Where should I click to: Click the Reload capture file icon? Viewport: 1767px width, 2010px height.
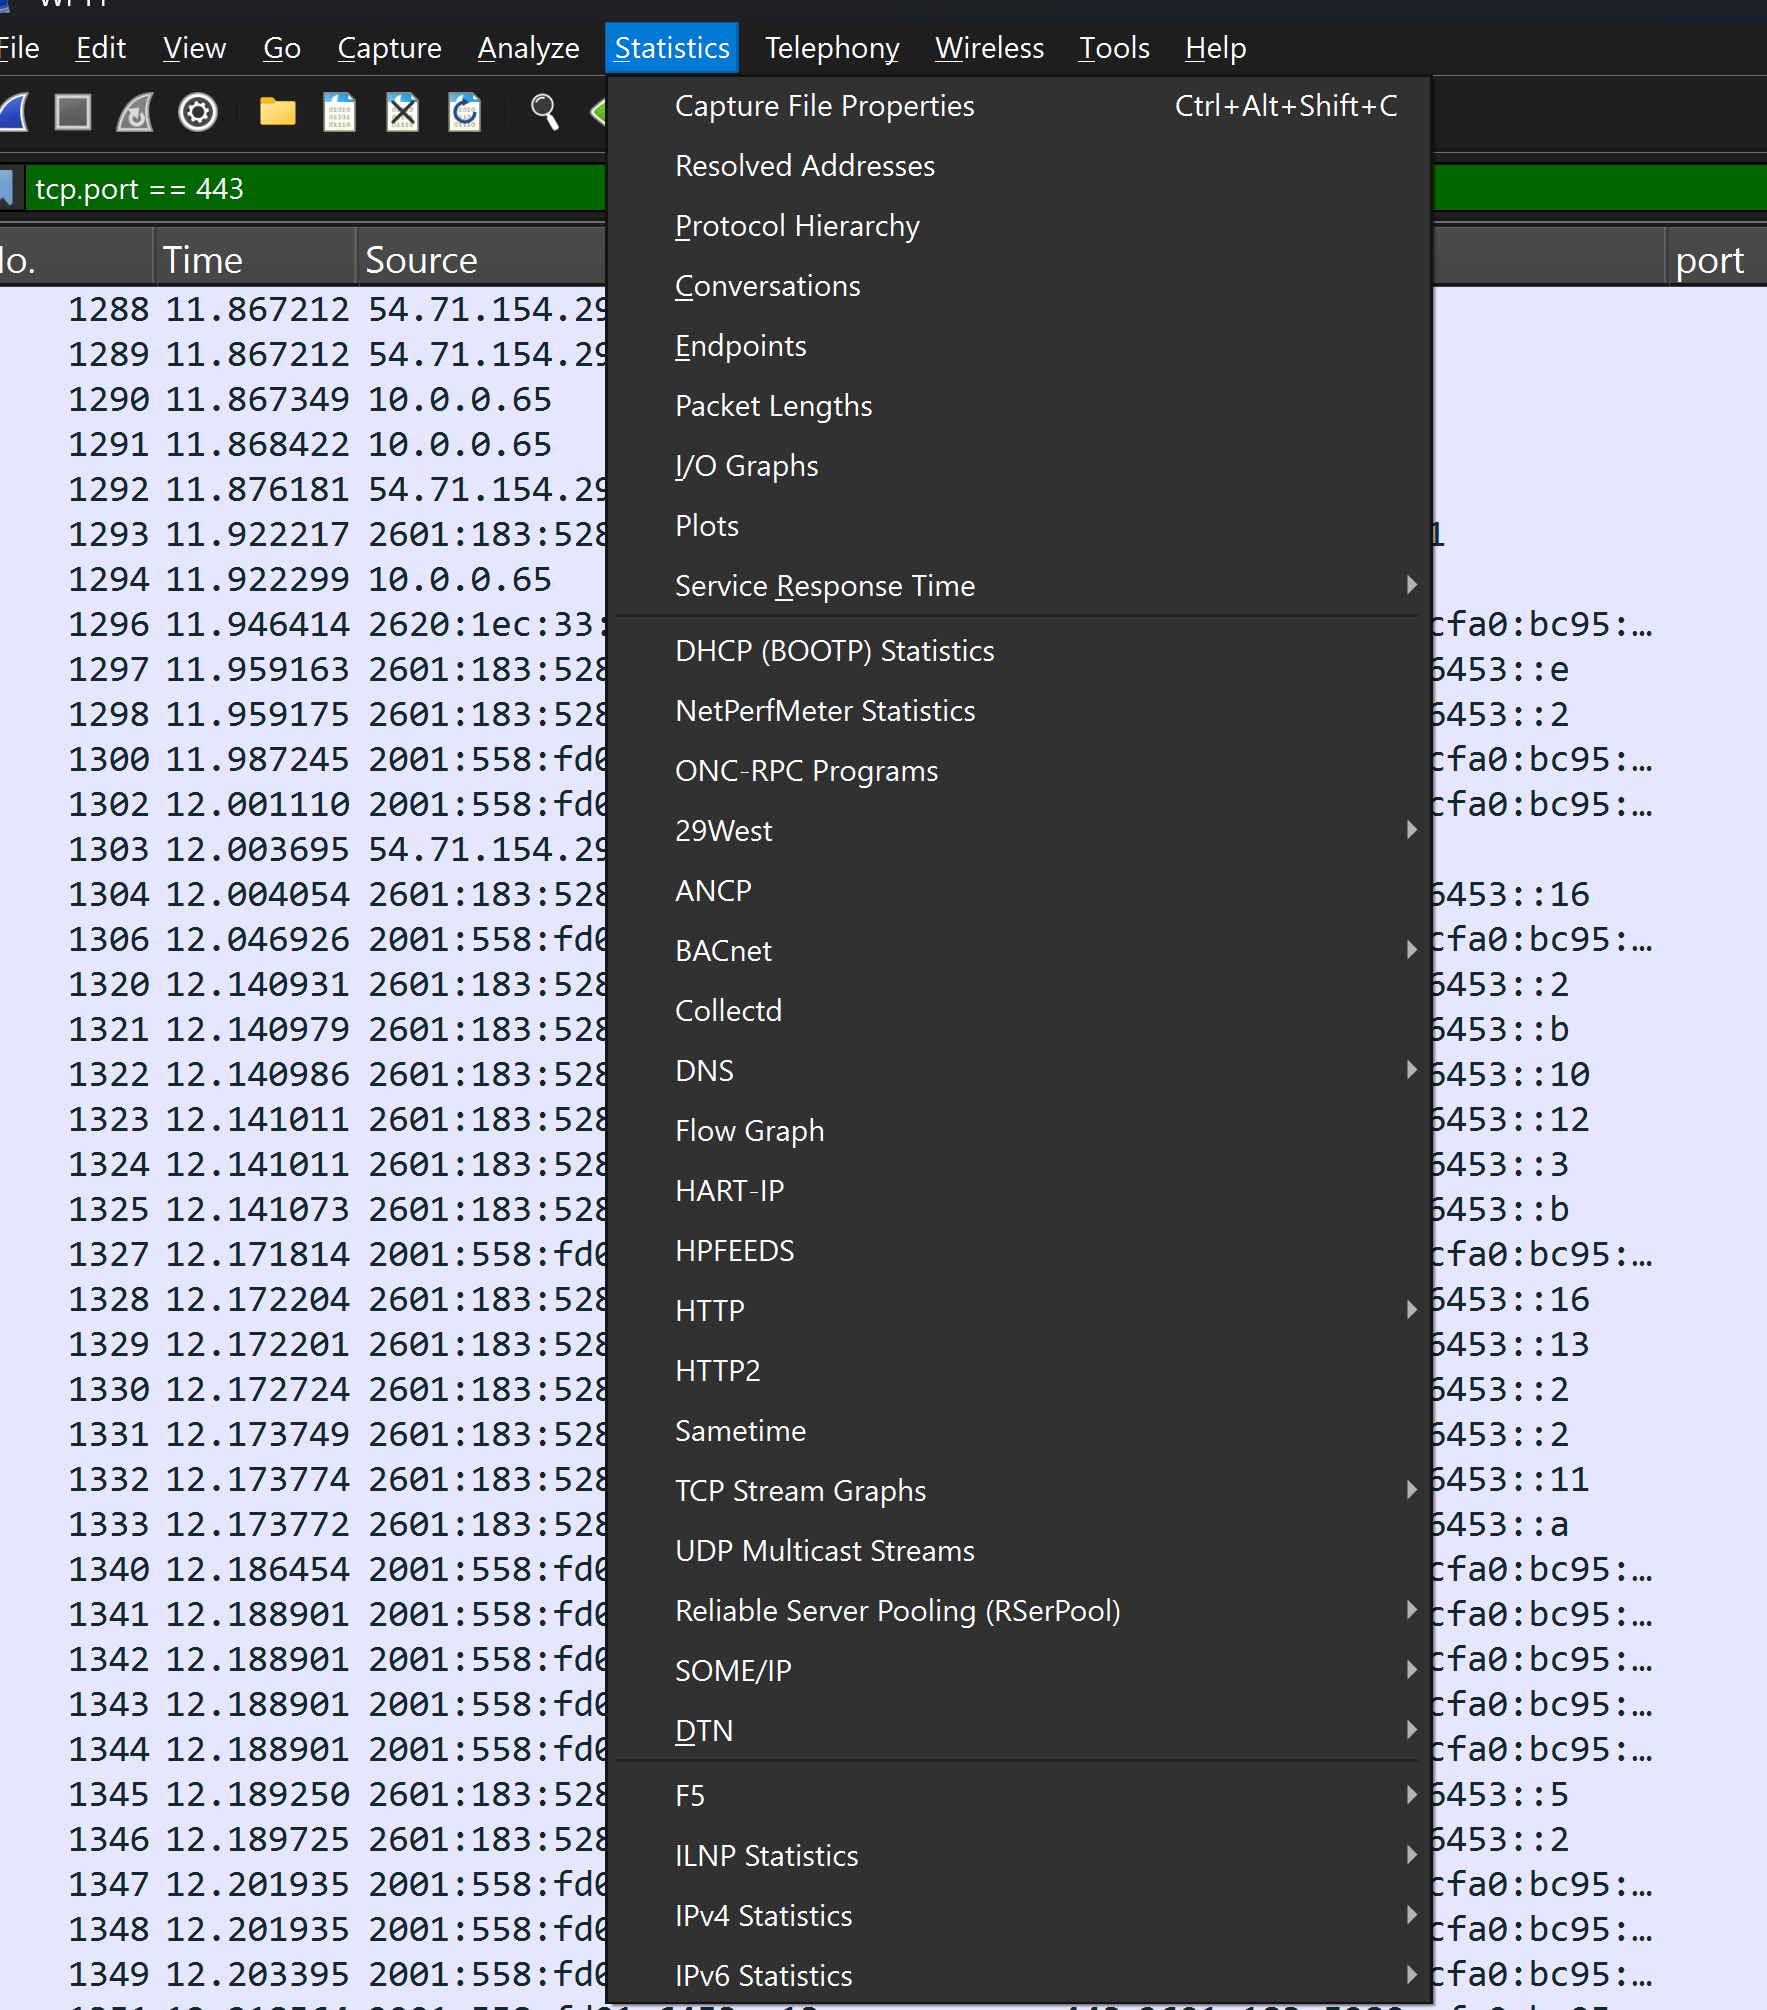[x=464, y=112]
